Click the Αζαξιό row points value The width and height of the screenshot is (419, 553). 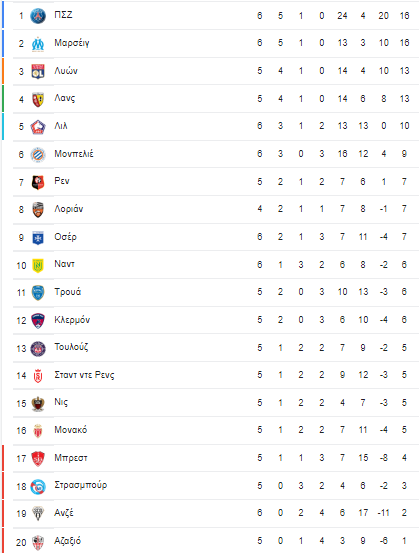(404, 541)
